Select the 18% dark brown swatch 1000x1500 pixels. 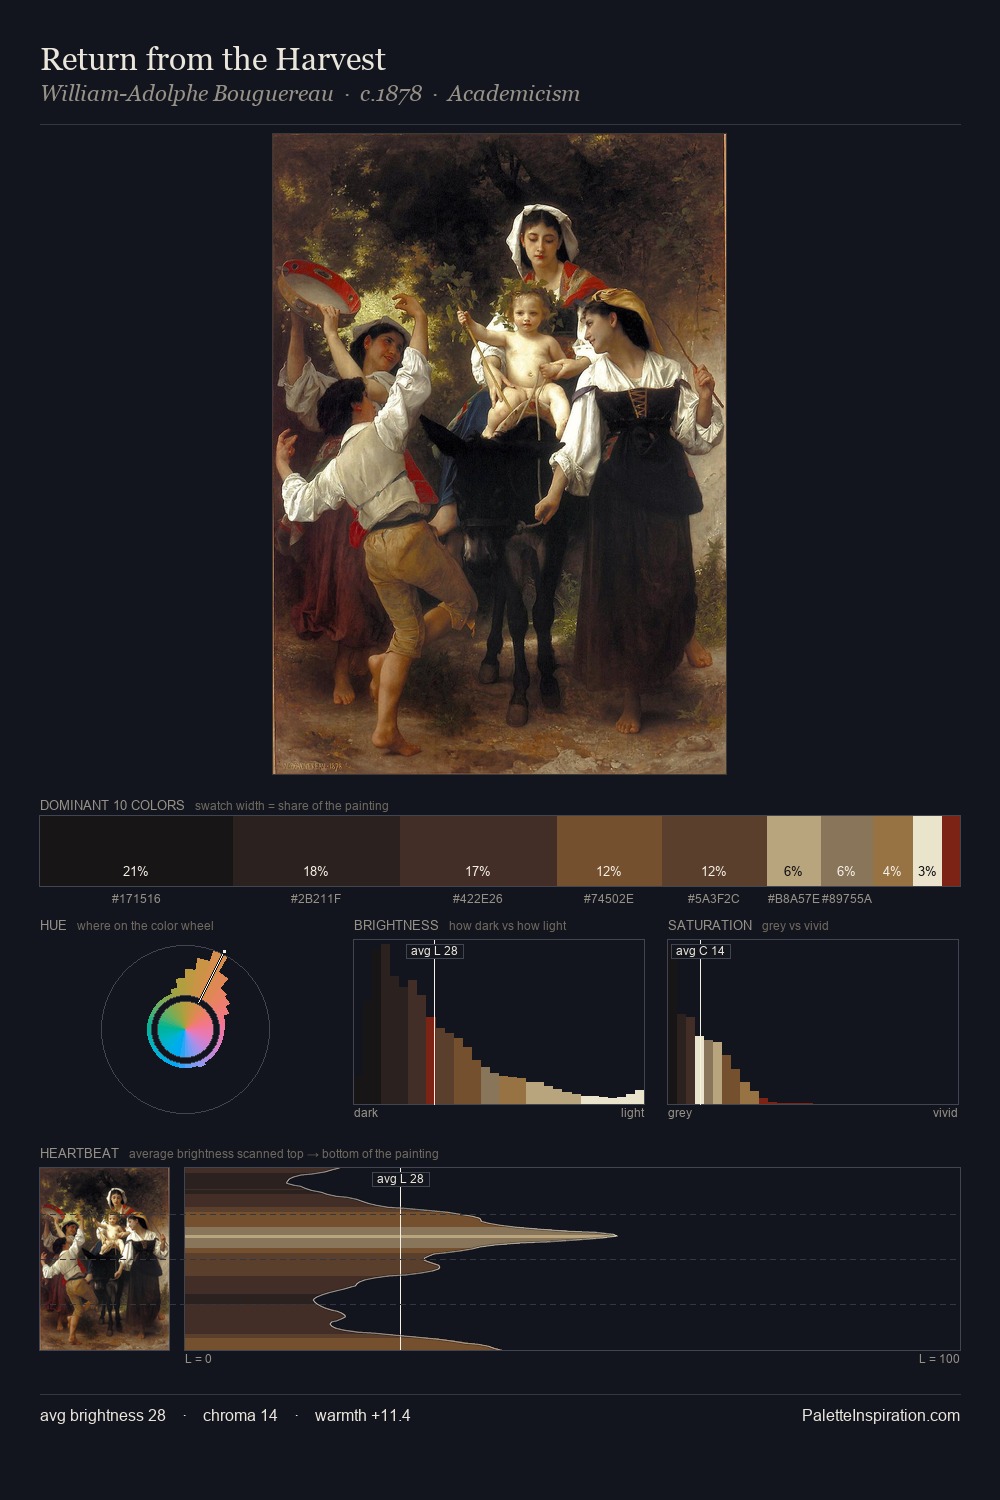pos(316,851)
